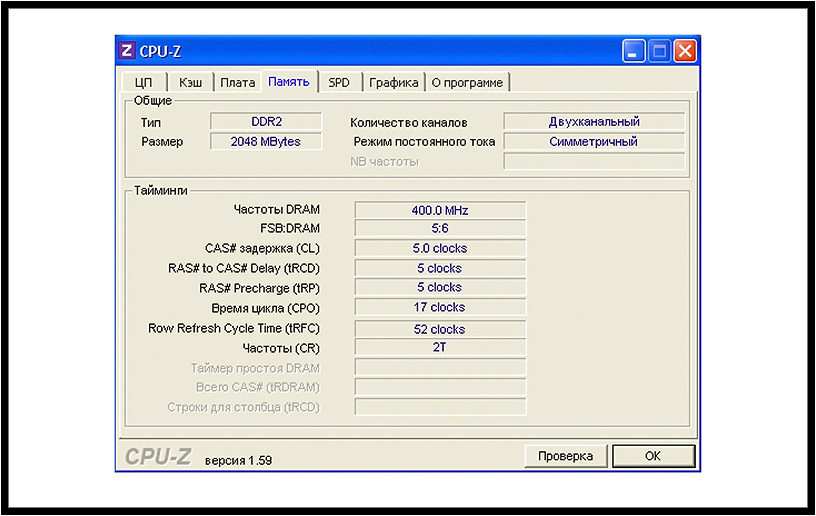816x516 pixels.
Task: Click the empty Таймер простоя DRAM field
Action: [x=440, y=367]
